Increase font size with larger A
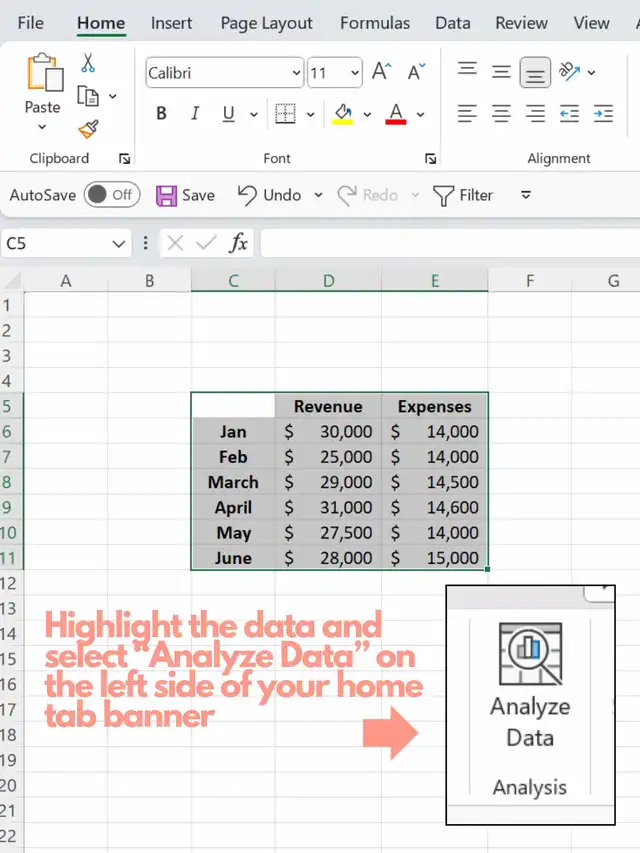The image size is (640, 853). 381,72
